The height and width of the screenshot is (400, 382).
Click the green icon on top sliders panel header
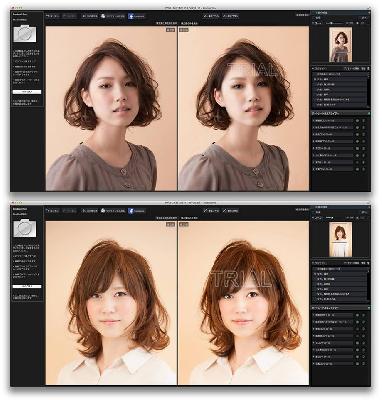pyautogui.click(x=368, y=113)
